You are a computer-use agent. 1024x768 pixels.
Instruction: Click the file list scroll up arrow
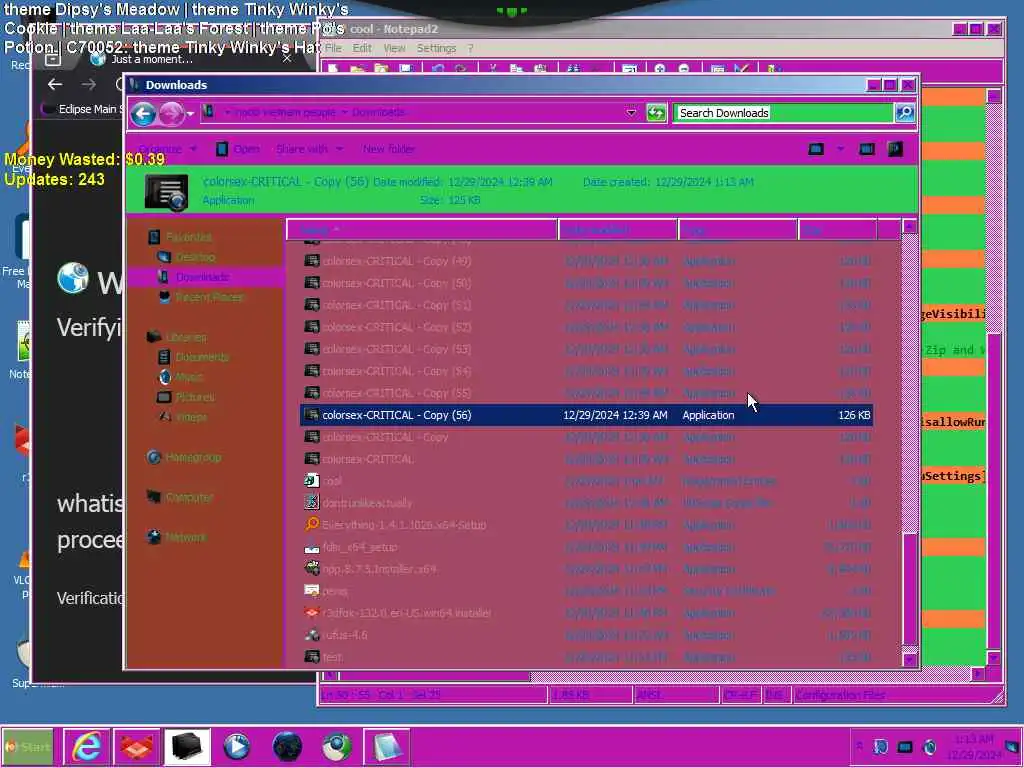pos(910,227)
